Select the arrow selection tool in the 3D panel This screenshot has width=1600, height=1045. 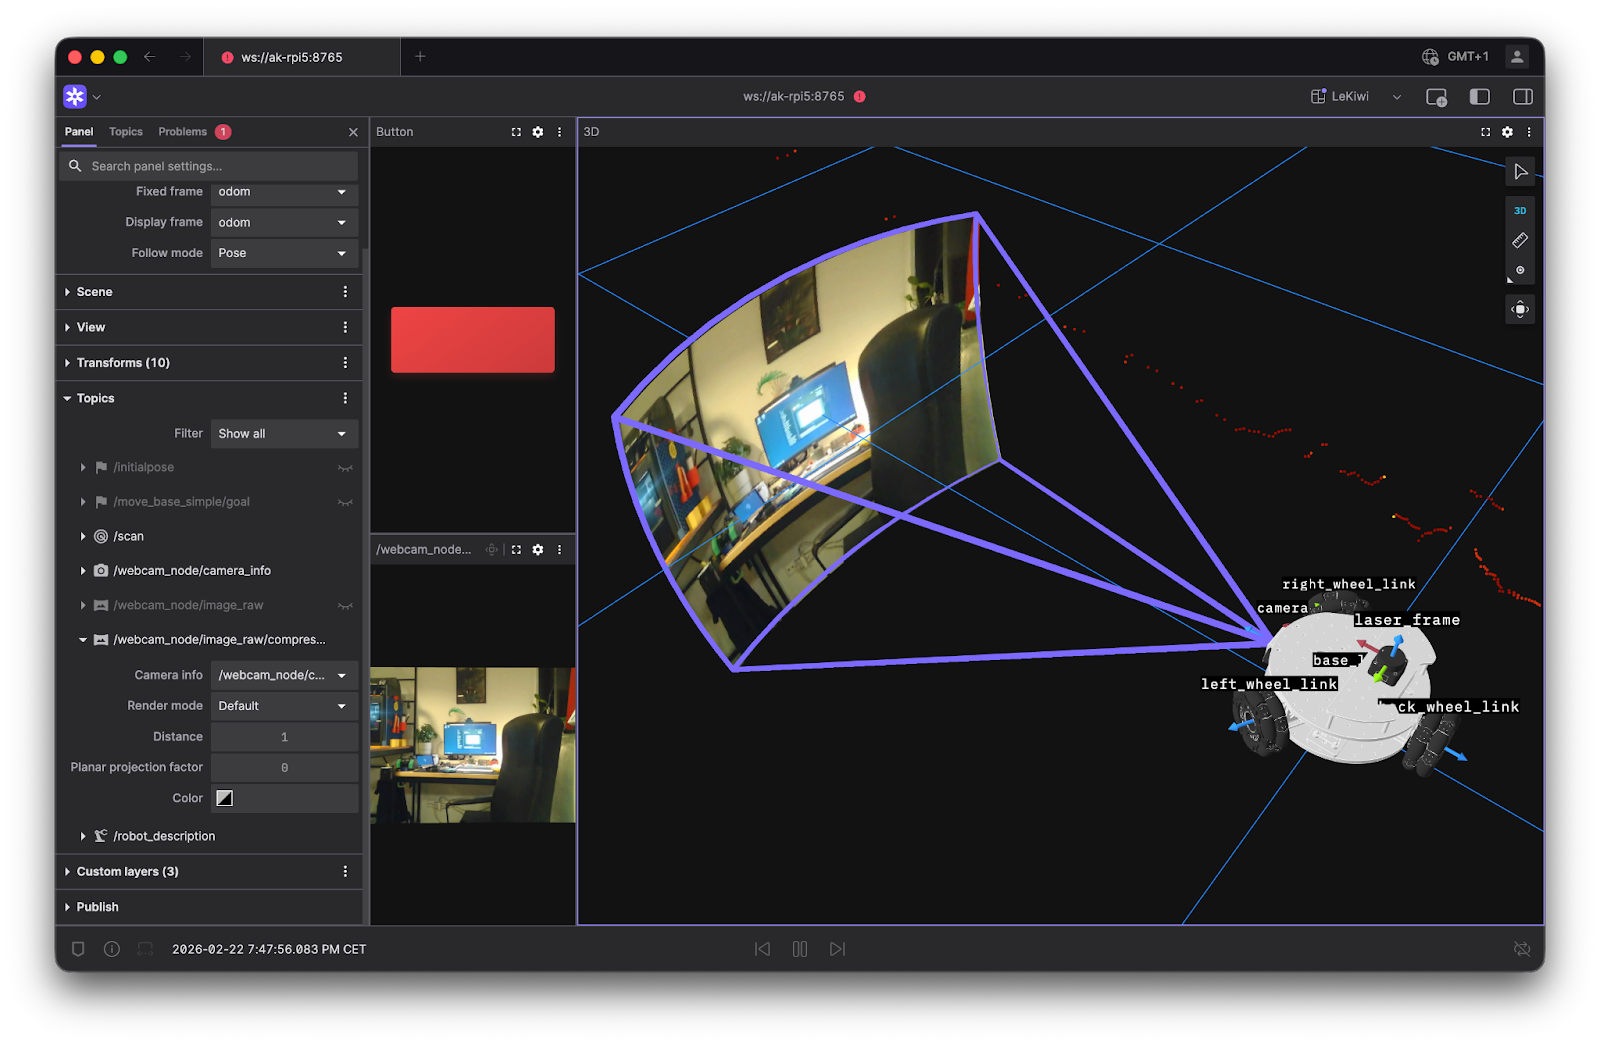pyautogui.click(x=1520, y=171)
